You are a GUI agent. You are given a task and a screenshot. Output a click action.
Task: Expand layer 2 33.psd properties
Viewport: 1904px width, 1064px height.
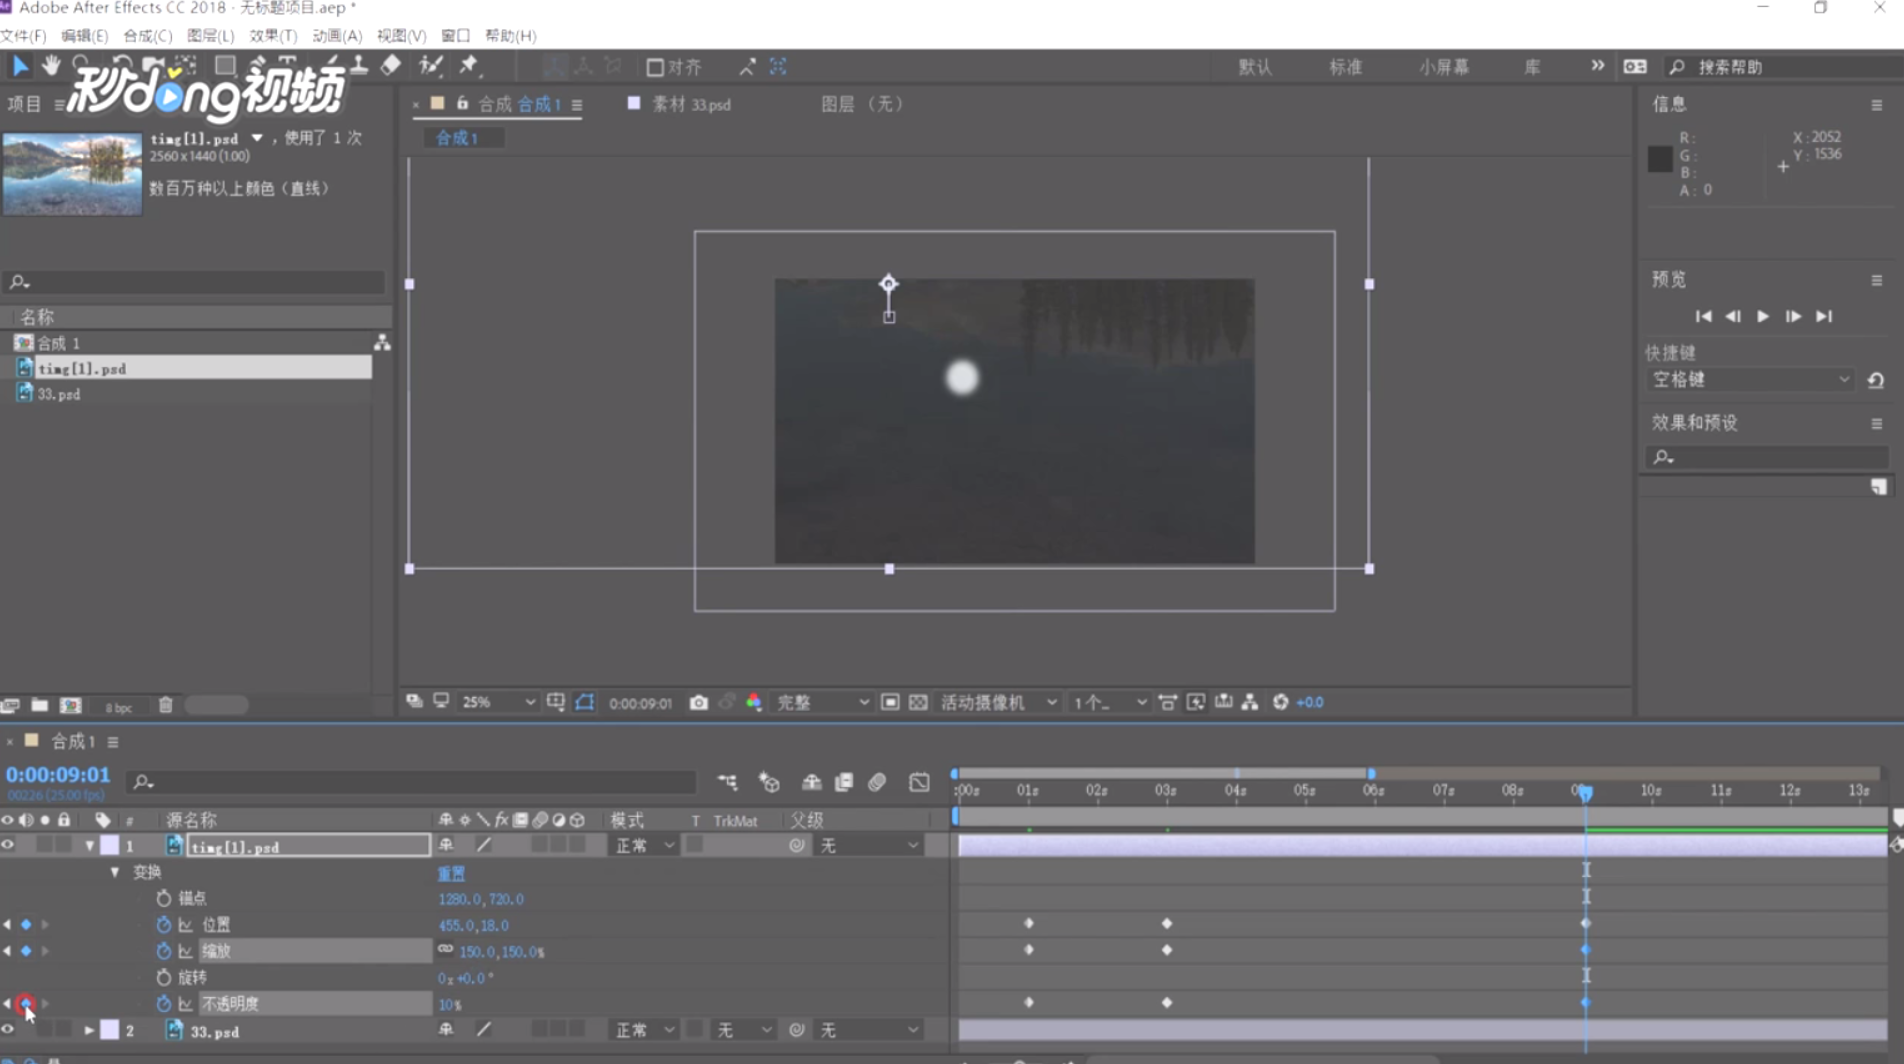tap(90, 1030)
